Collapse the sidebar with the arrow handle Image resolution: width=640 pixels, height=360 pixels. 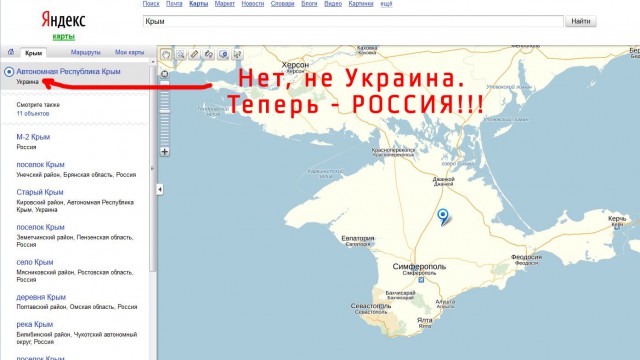point(160,189)
